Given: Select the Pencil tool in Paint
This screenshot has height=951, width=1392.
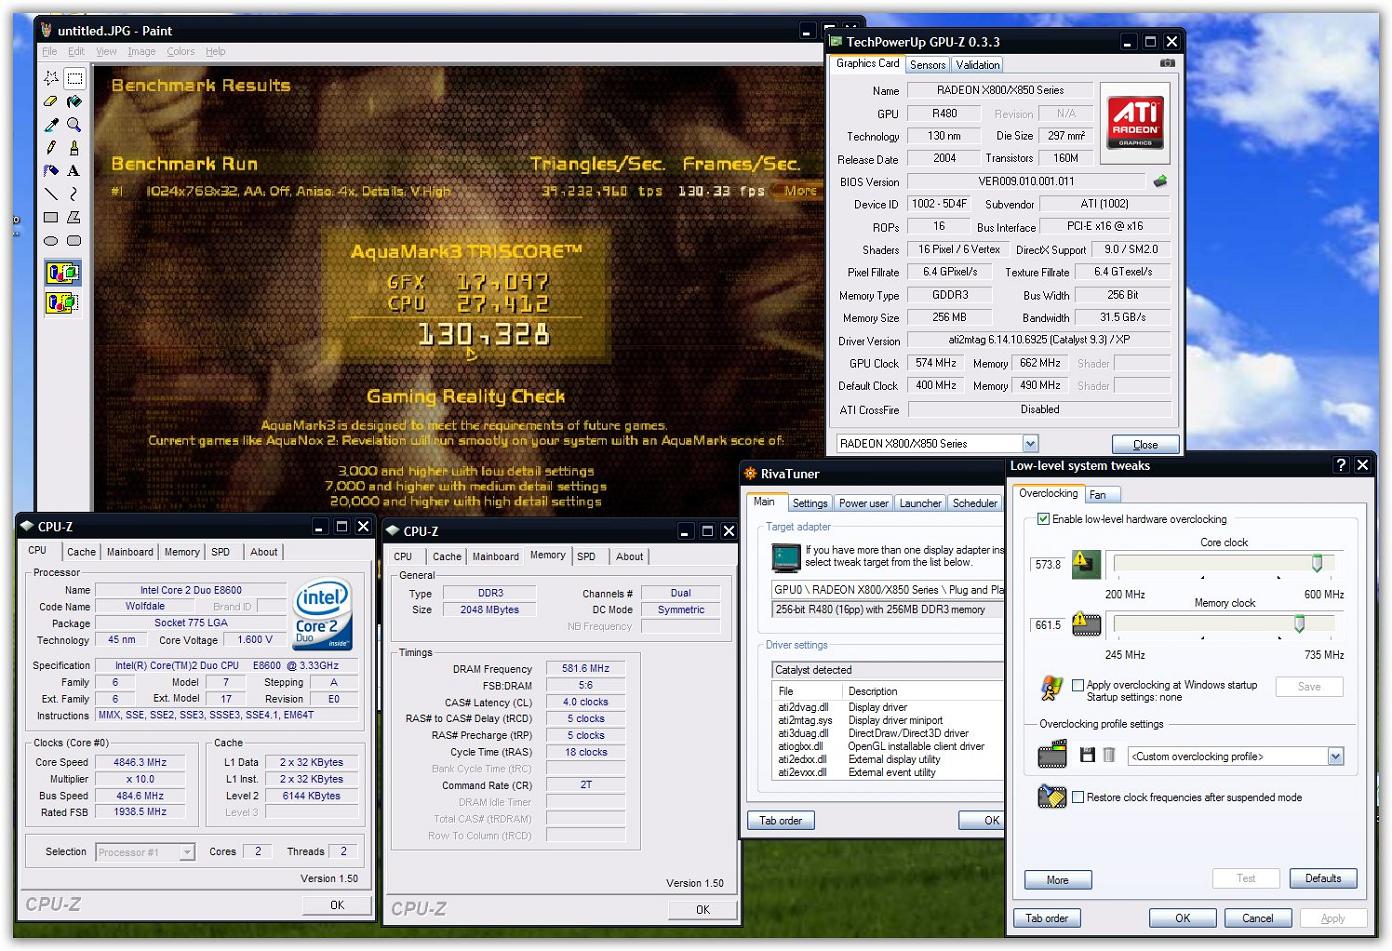Looking at the screenshot, I should [x=51, y=147].
